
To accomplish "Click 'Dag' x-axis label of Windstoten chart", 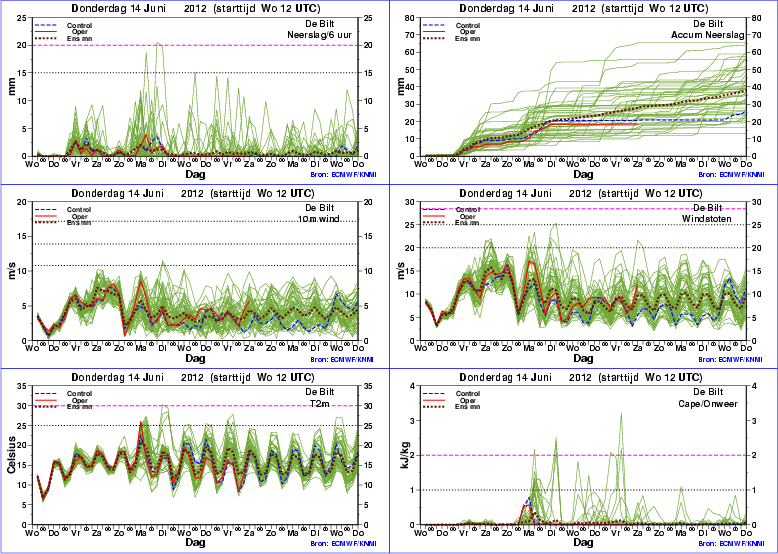I will click(x=583, y=358).
